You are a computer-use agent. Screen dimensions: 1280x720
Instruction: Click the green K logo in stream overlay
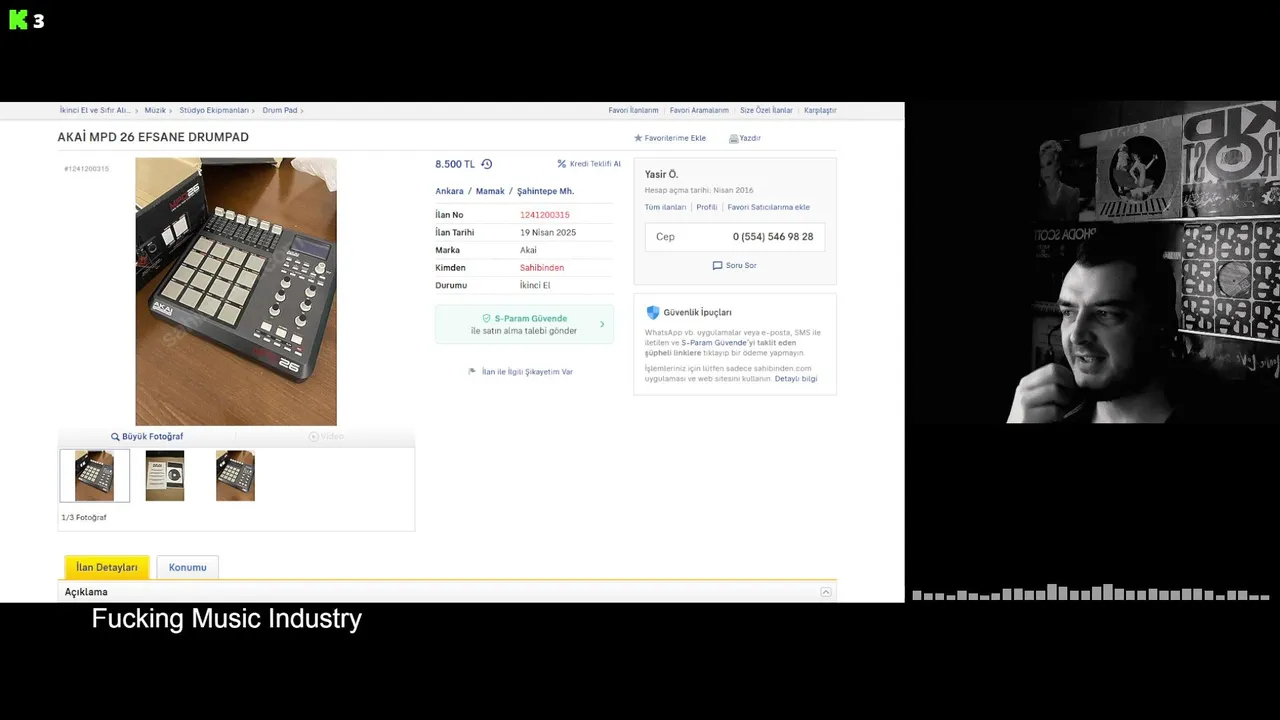tap(18, 20)
